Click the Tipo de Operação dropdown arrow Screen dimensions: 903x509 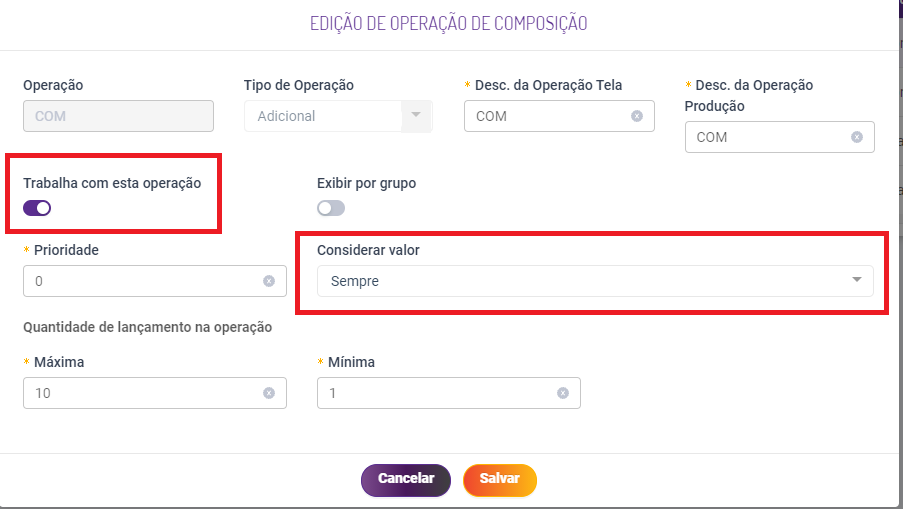tap(416, 116)
